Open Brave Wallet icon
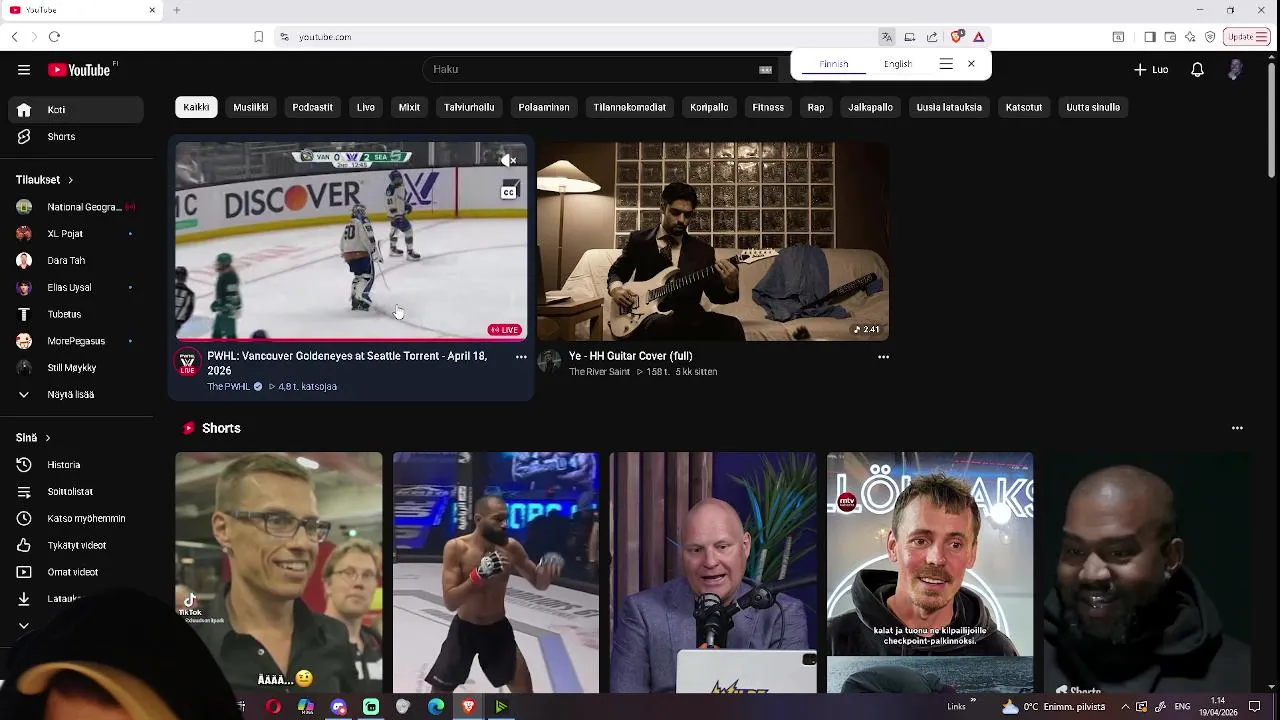Screen dimensions: 1280x720 click(1170, 37)
